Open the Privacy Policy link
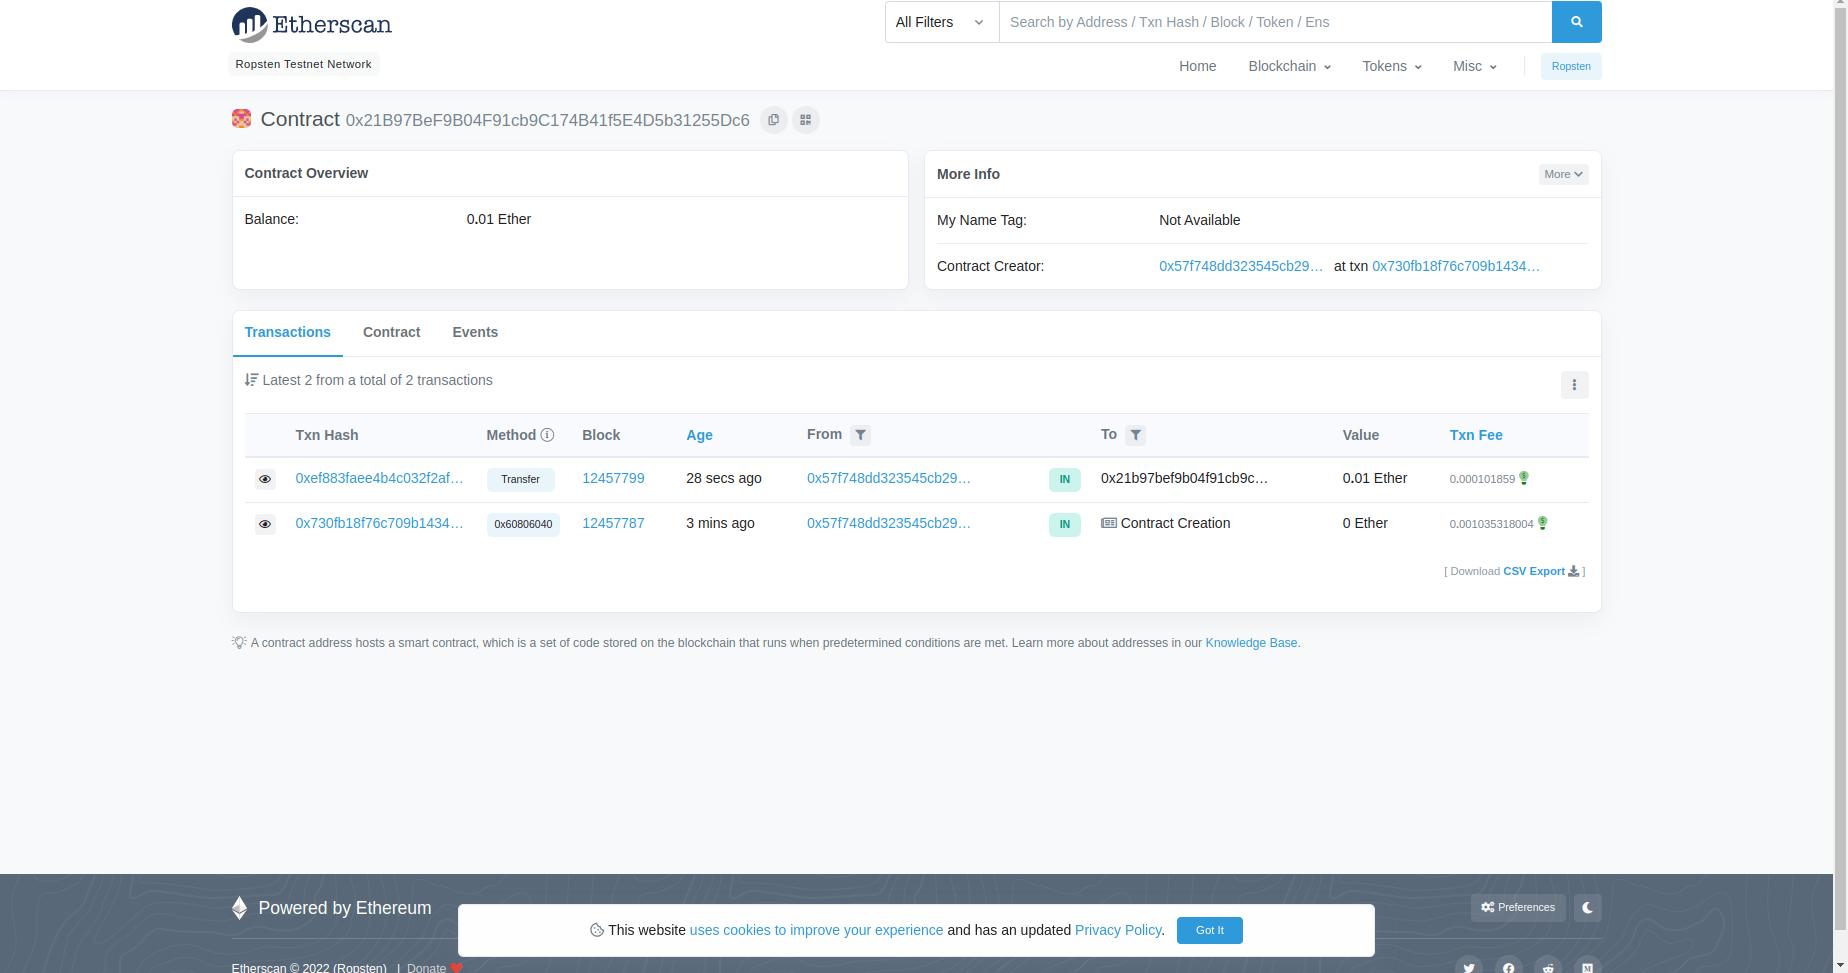Viewport: 1848px width, 973px height. 1118,930
